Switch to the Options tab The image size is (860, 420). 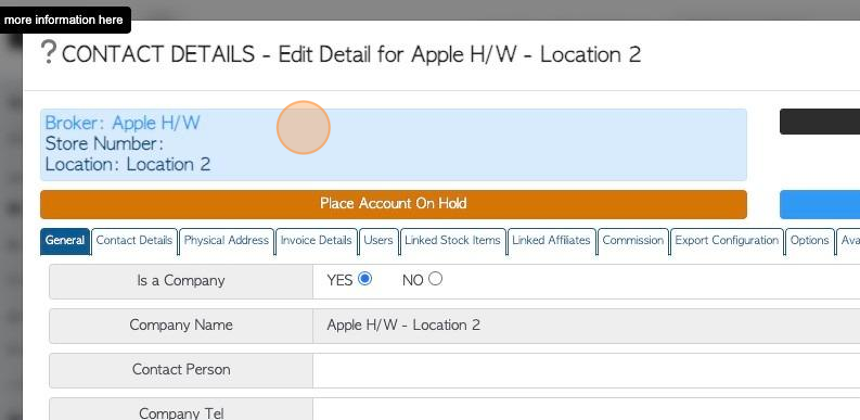[x=810, y=241]
